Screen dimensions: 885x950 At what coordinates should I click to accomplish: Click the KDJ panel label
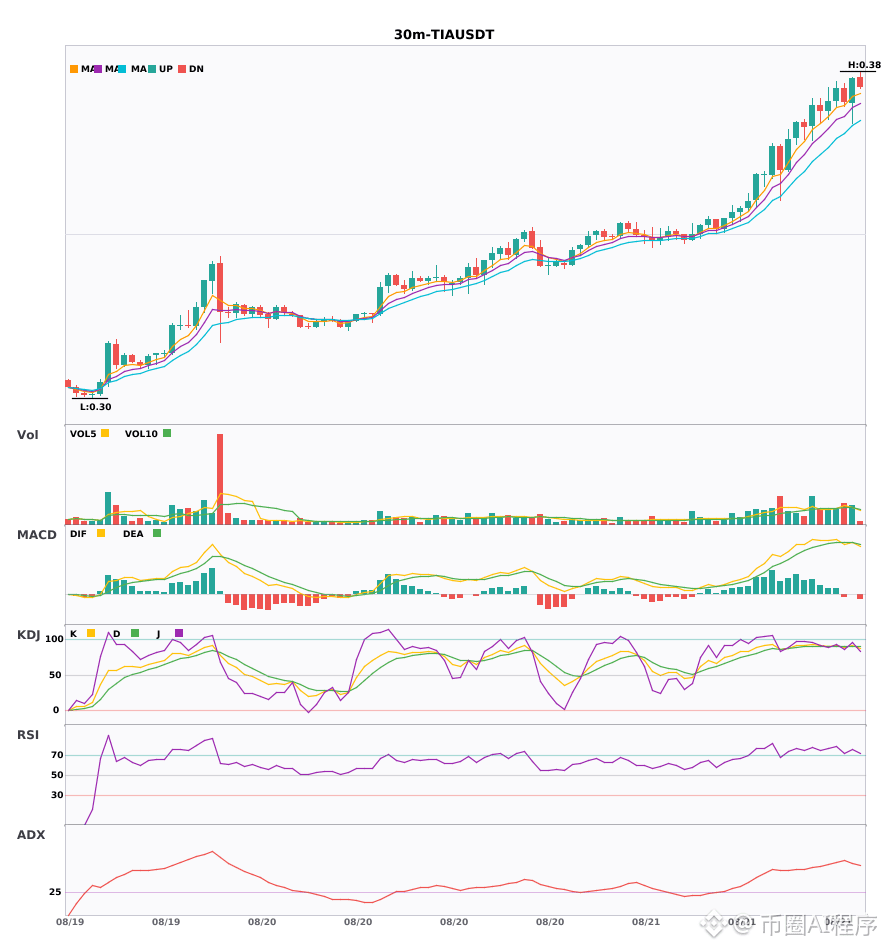tap(28, 635)
